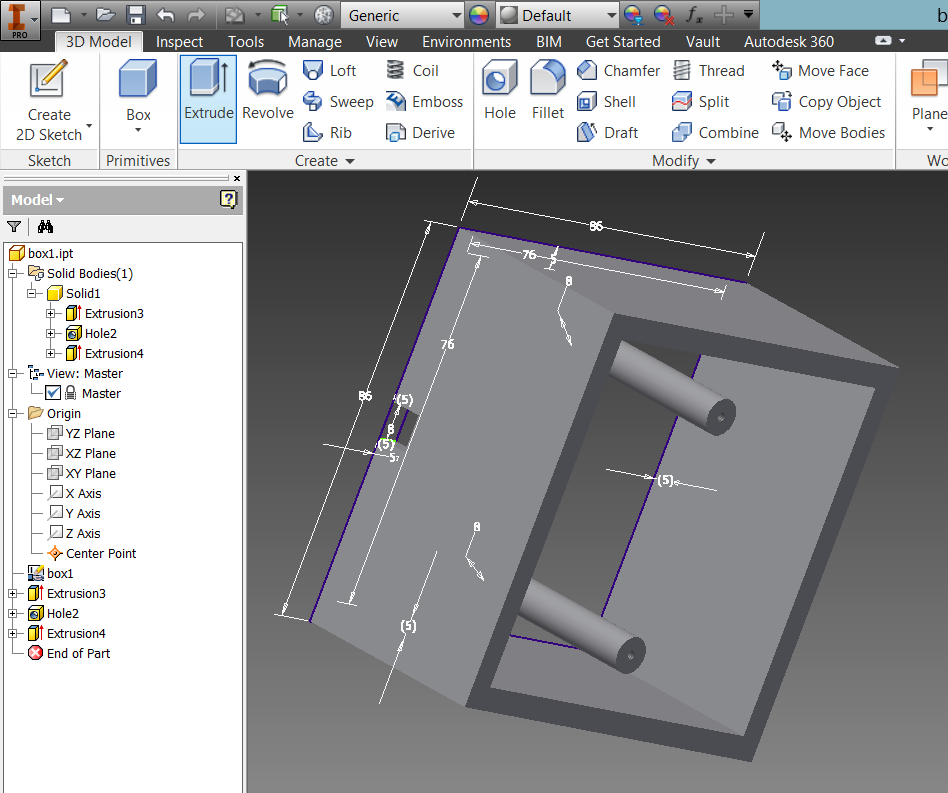Switch to the View tab
Image resolution: width=948 pixels, height=793 pixels.
click(381, 42)
